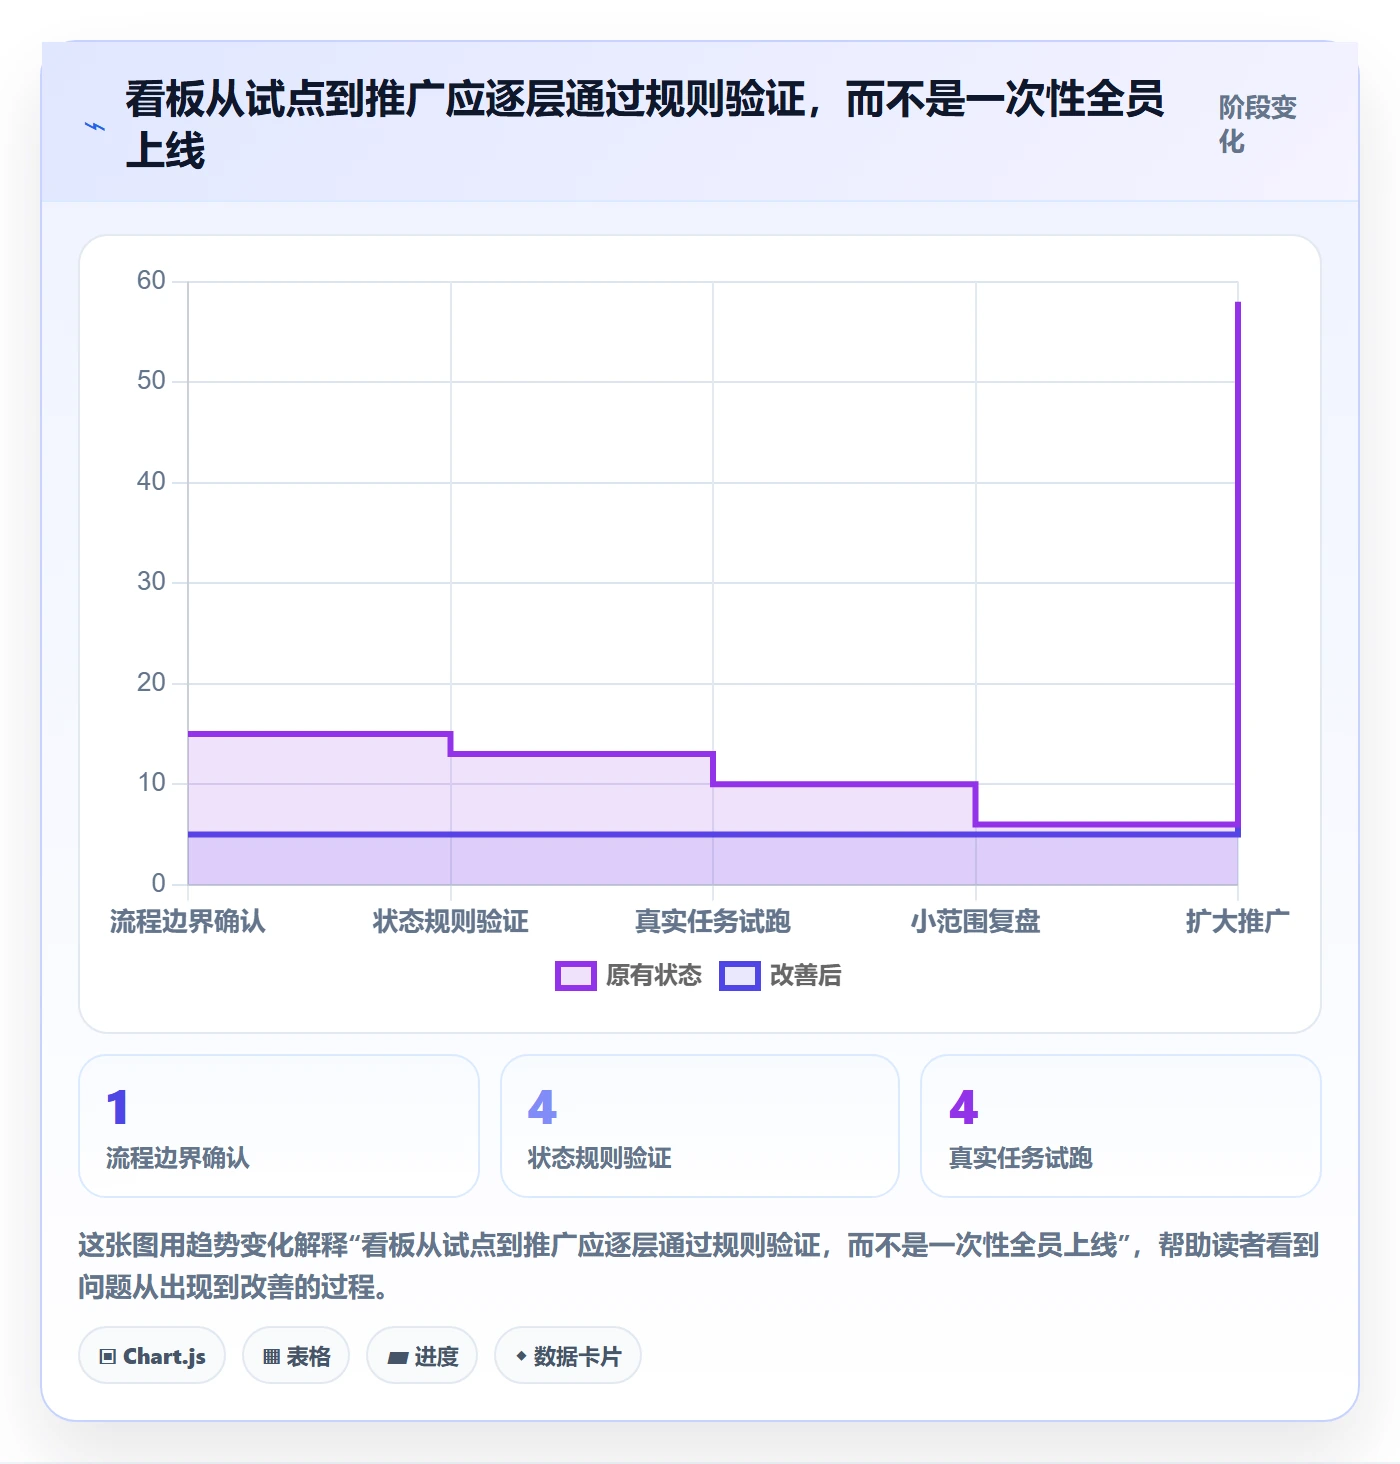Click the 状态规则验证 x-axis label

click(451, 921)
